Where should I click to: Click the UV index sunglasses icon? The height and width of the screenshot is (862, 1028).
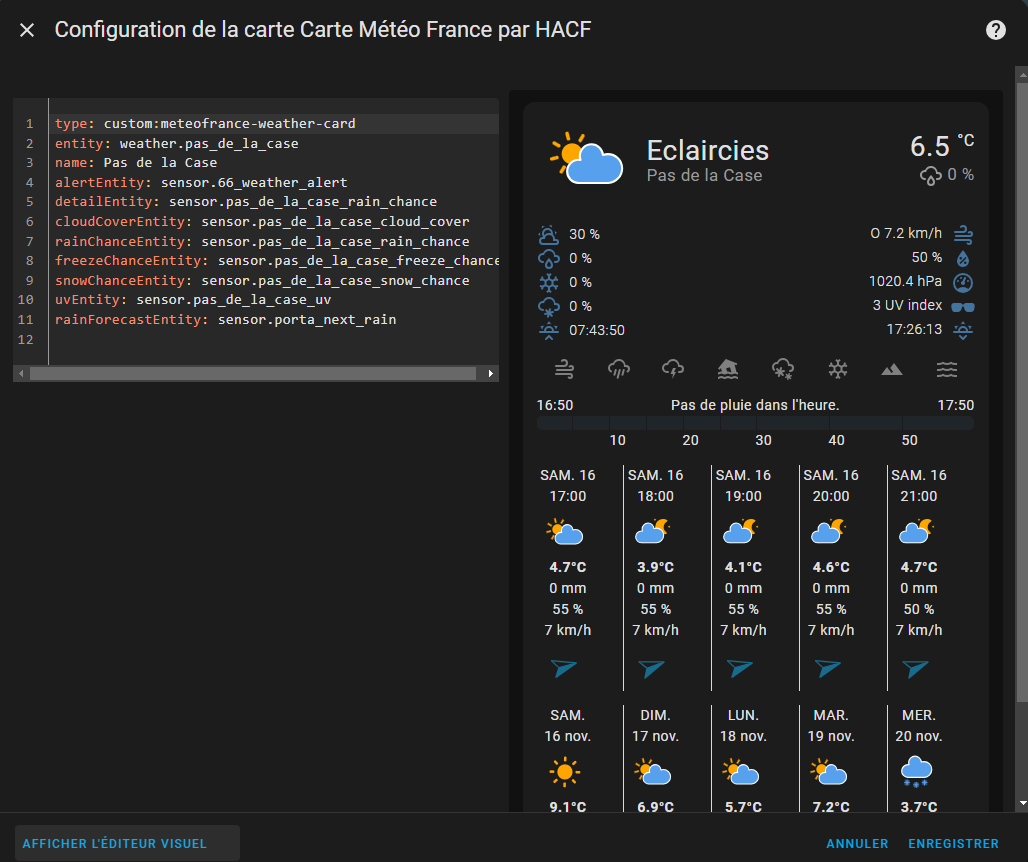point(963,306)
